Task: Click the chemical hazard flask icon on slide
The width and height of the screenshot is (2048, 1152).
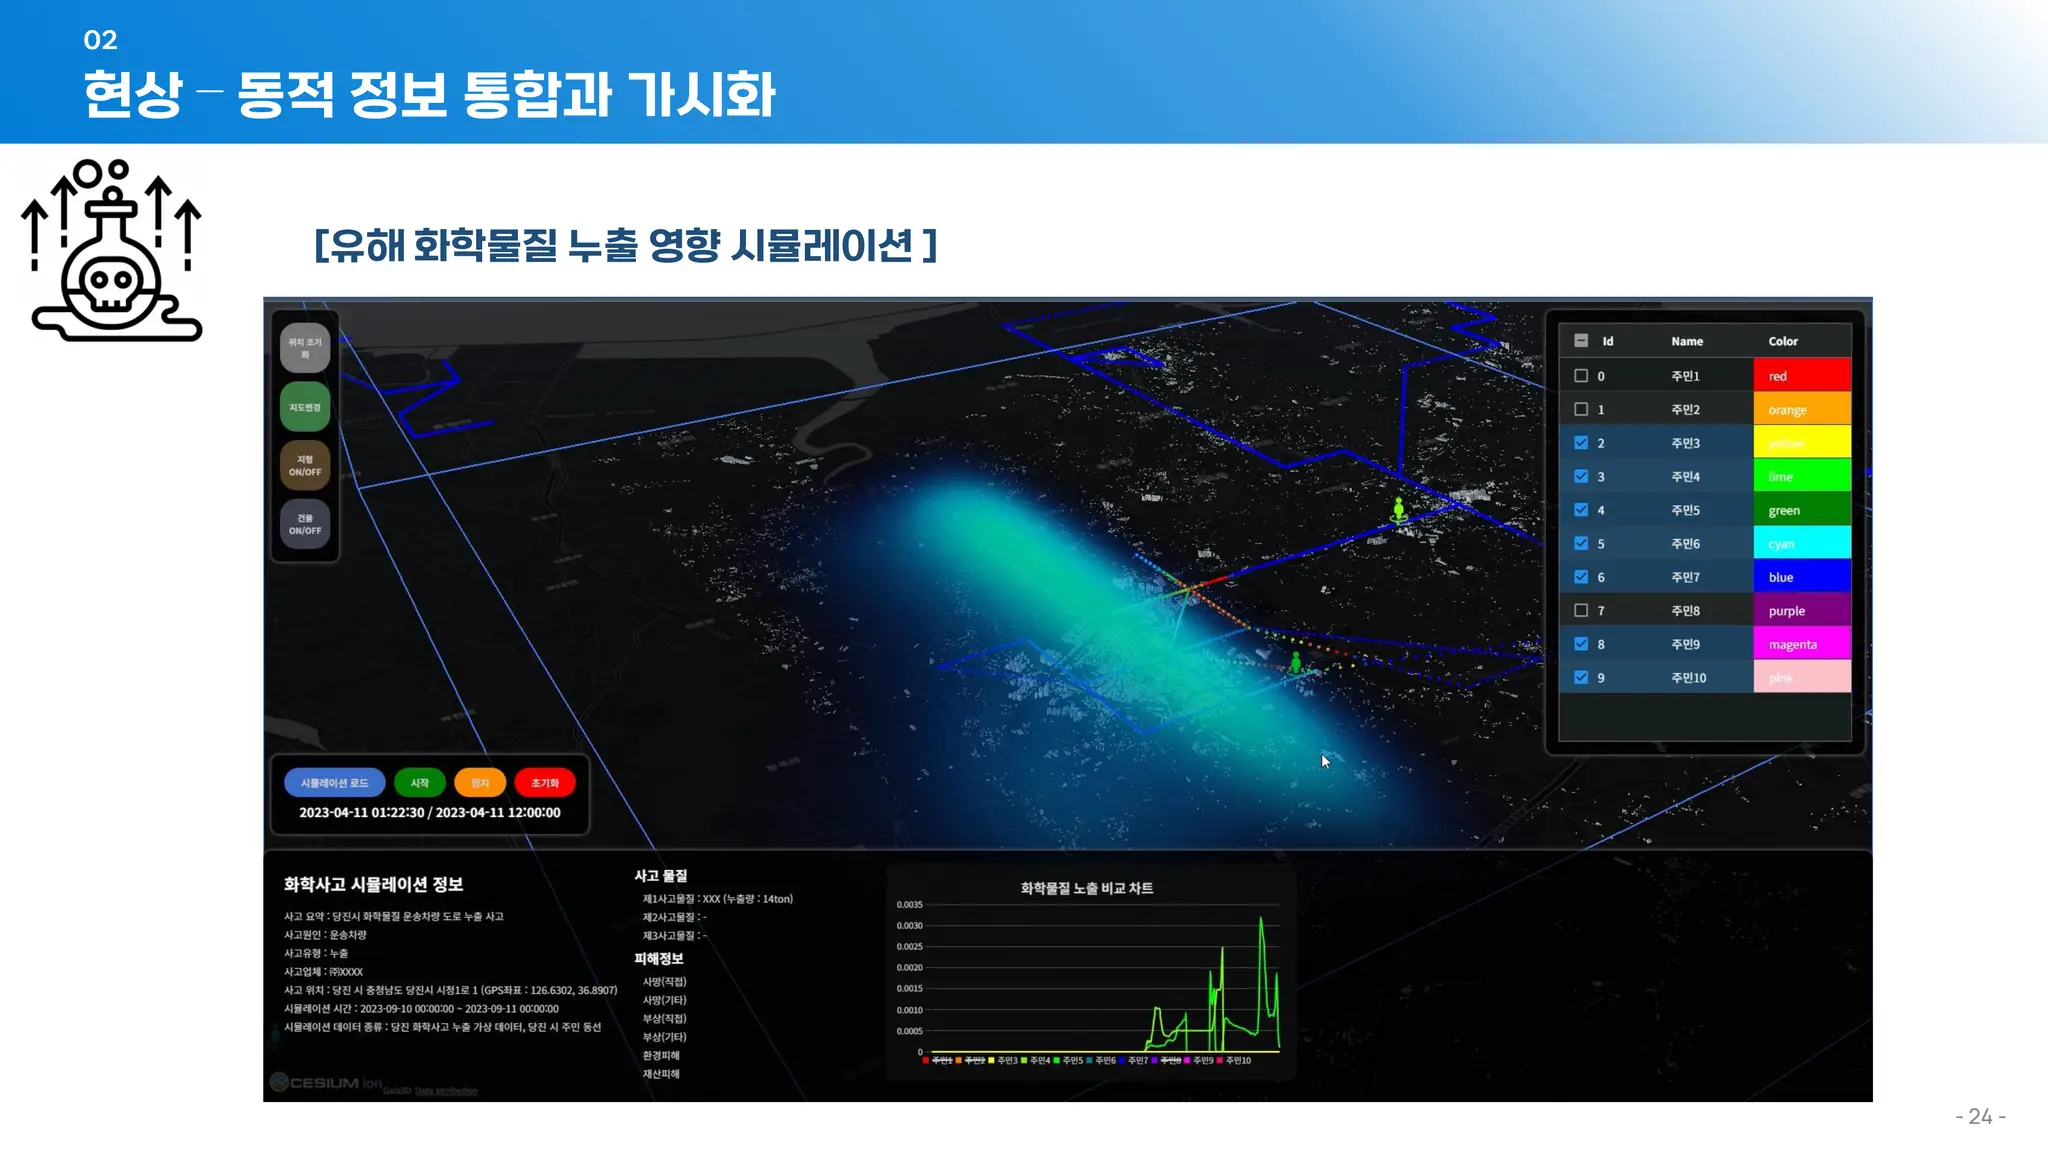Action: [x=112, y=250]
